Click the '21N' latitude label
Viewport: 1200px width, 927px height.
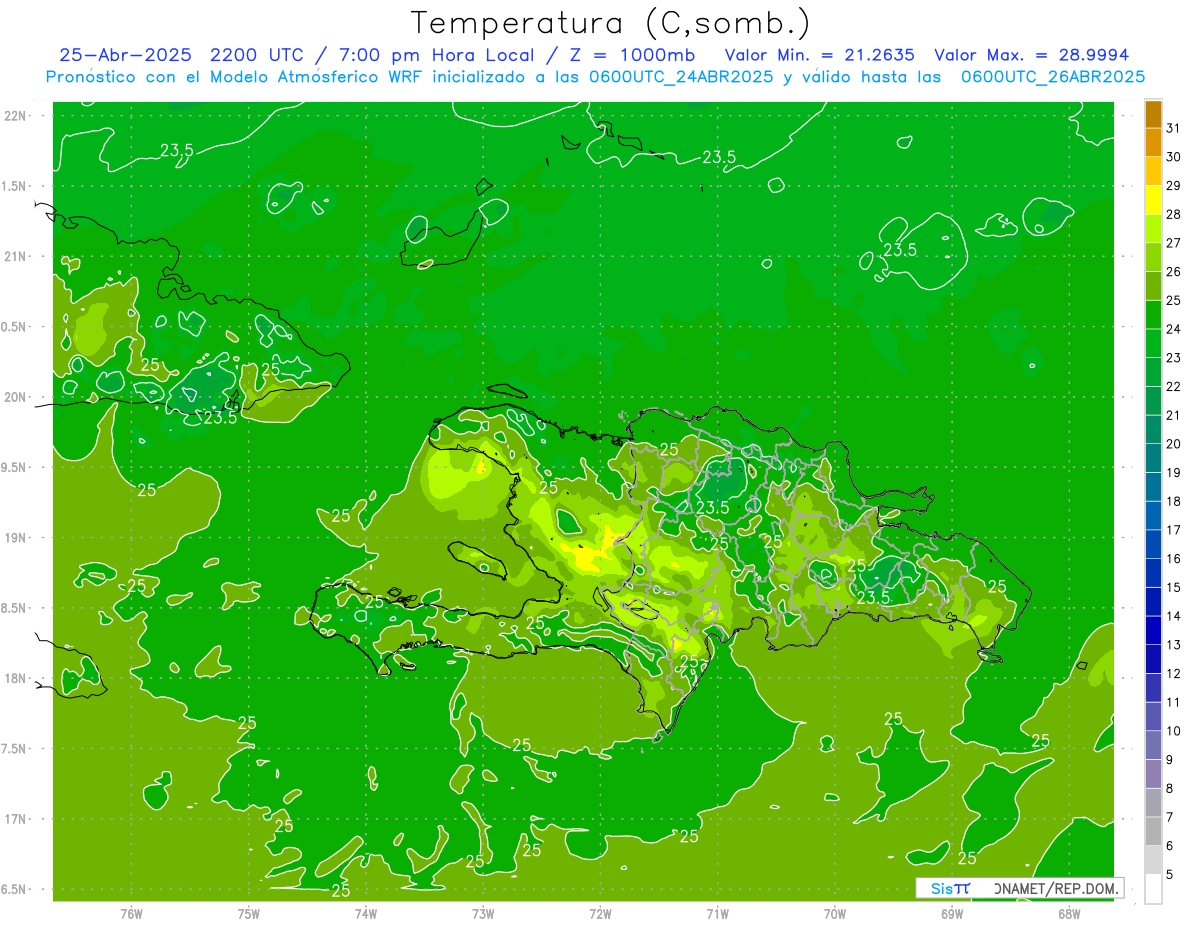tap(15, 256)
